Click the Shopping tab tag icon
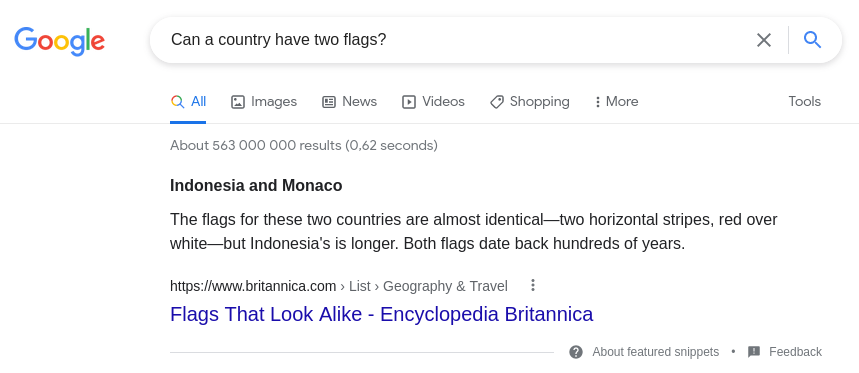 pos(497,102)
